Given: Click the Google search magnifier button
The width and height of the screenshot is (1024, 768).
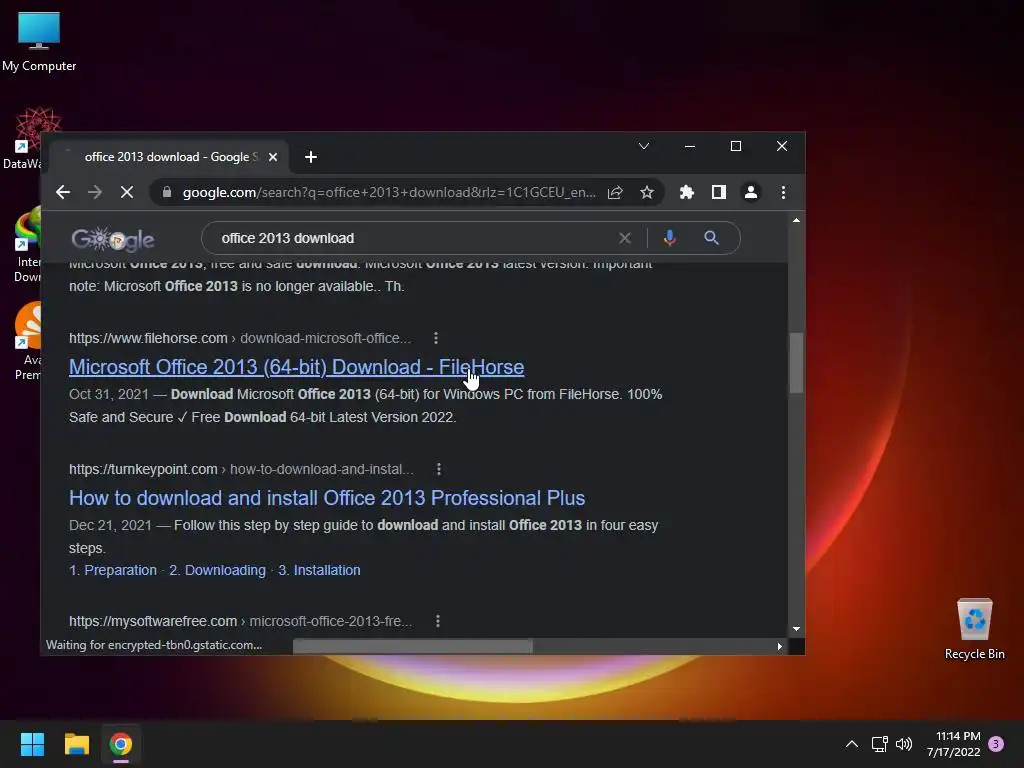Looking at the screenshot, I should [711, 238].
